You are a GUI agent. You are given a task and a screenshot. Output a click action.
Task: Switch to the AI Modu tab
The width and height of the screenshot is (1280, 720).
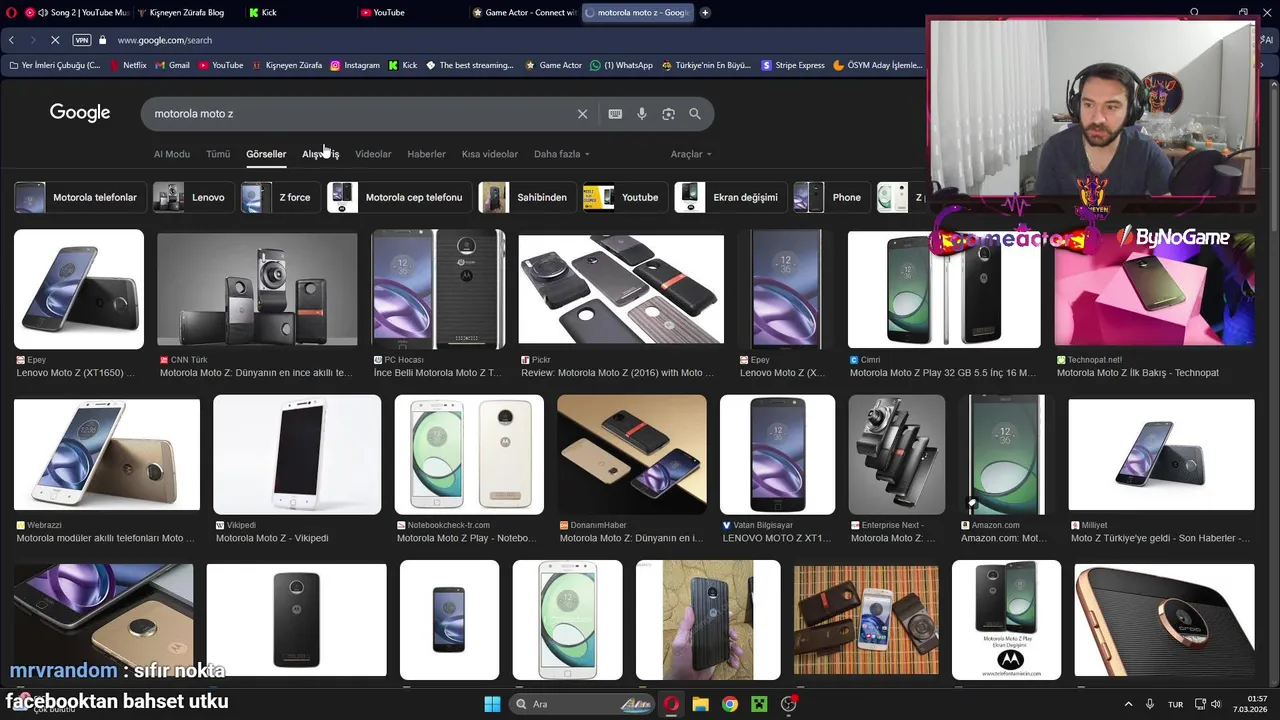(171, 154)
